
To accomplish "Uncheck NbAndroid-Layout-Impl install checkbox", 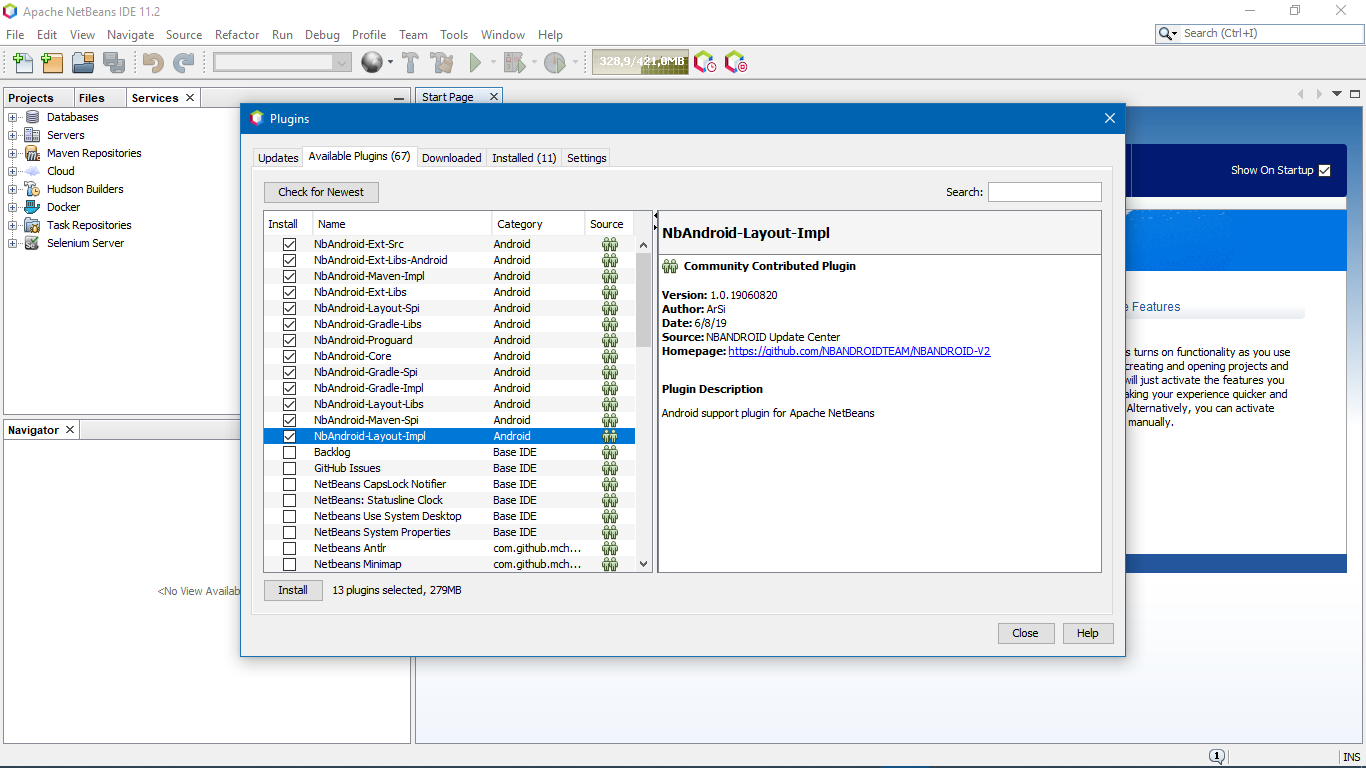I will point(289,436).
